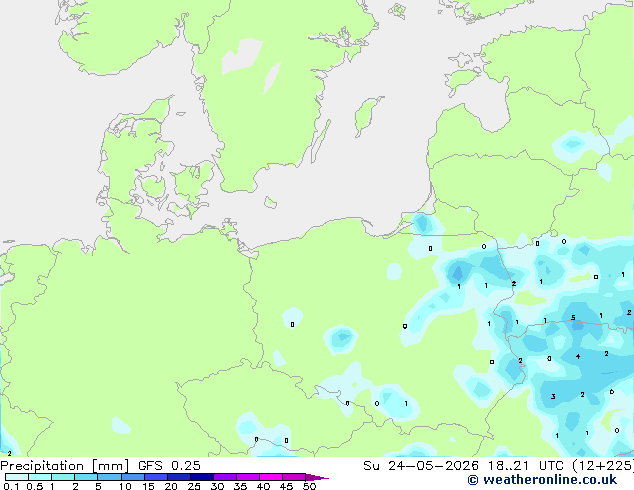This screenshot has height=490, width=634.
Task: Click the '18..21 UTC' time text
Action: coord(526,466)
